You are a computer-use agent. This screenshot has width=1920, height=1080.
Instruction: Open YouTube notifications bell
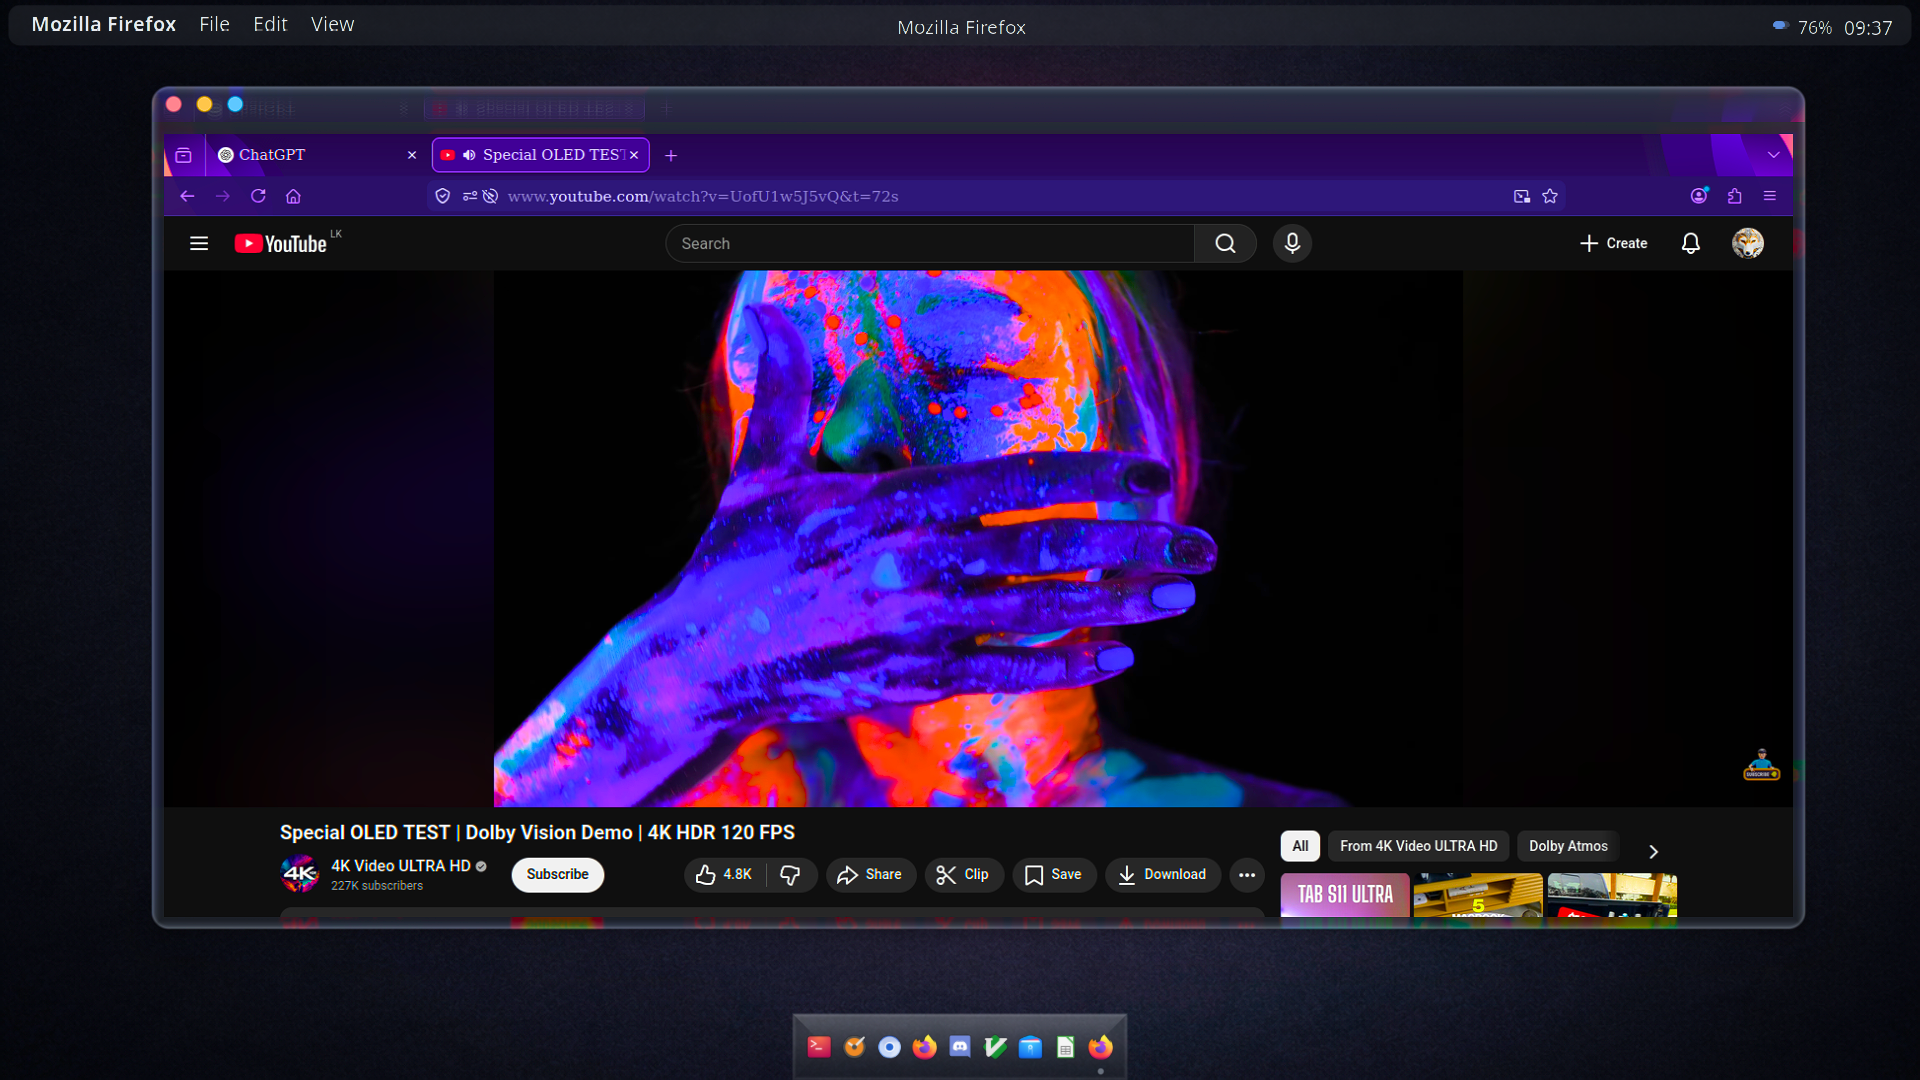point(1690,243)
